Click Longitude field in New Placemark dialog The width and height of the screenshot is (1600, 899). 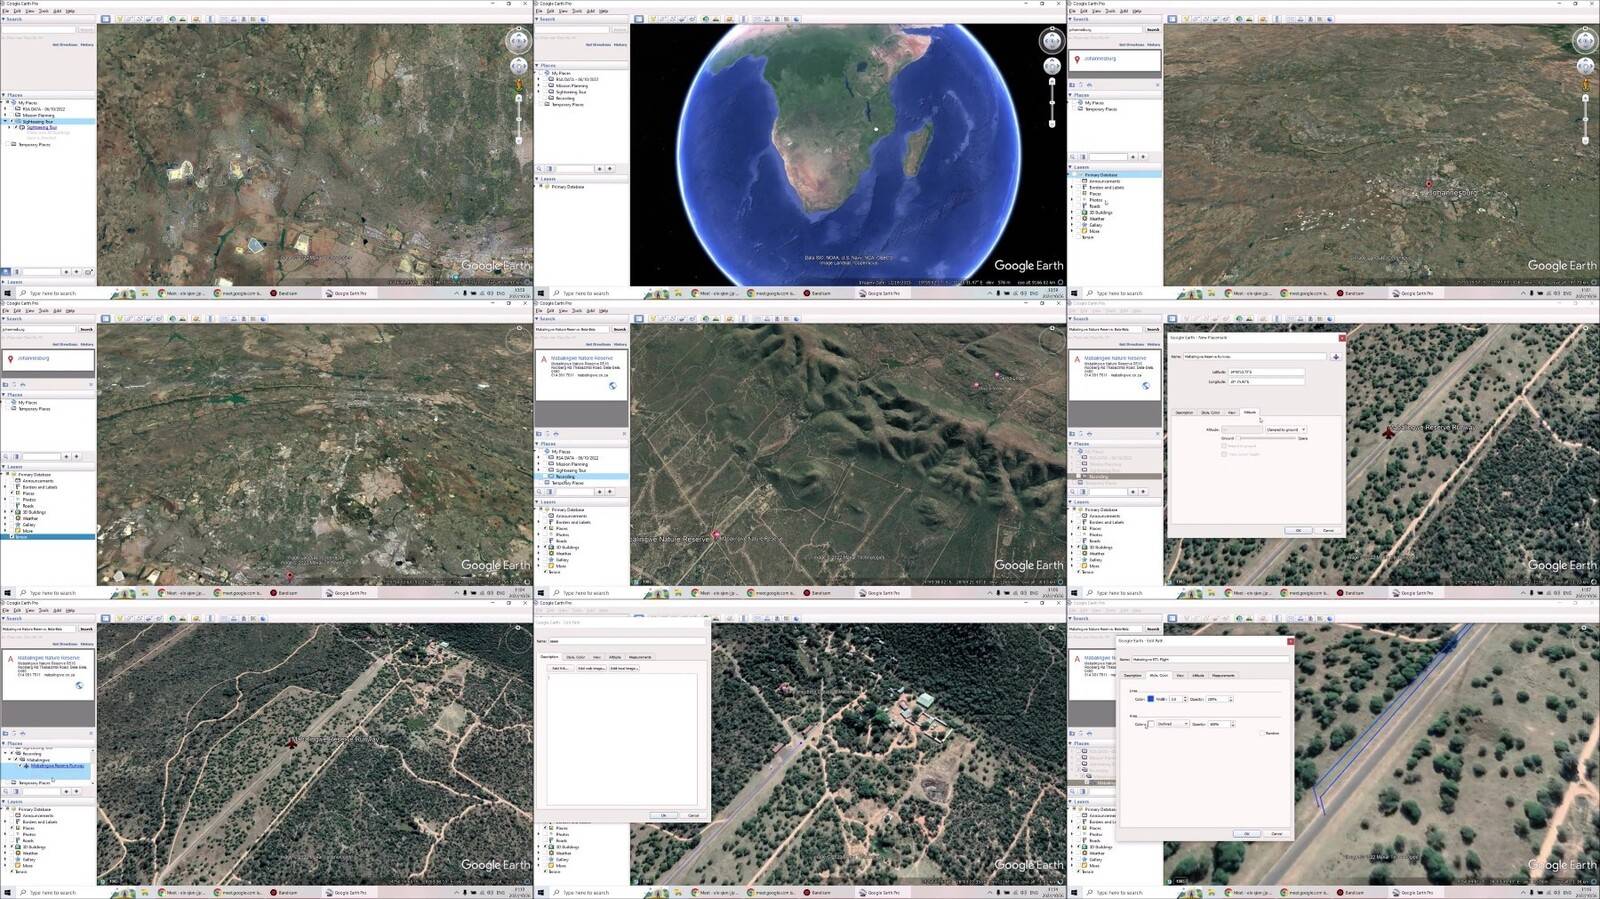pyautogui.click(x=1266, y=381)
